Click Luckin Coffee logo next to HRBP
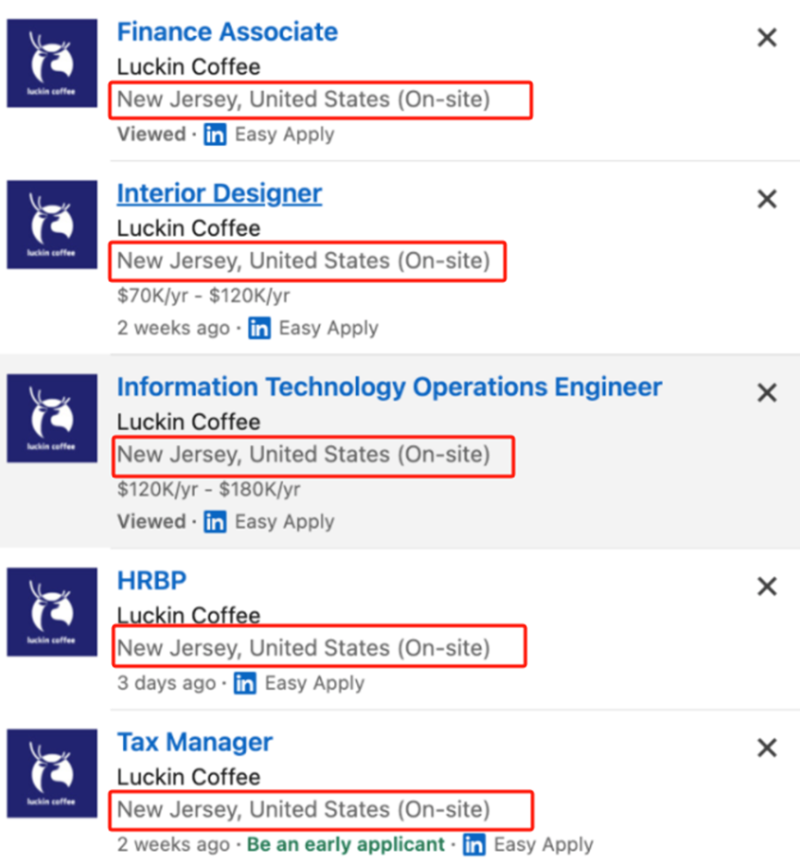The image size is (800, 862). (51, 612)
